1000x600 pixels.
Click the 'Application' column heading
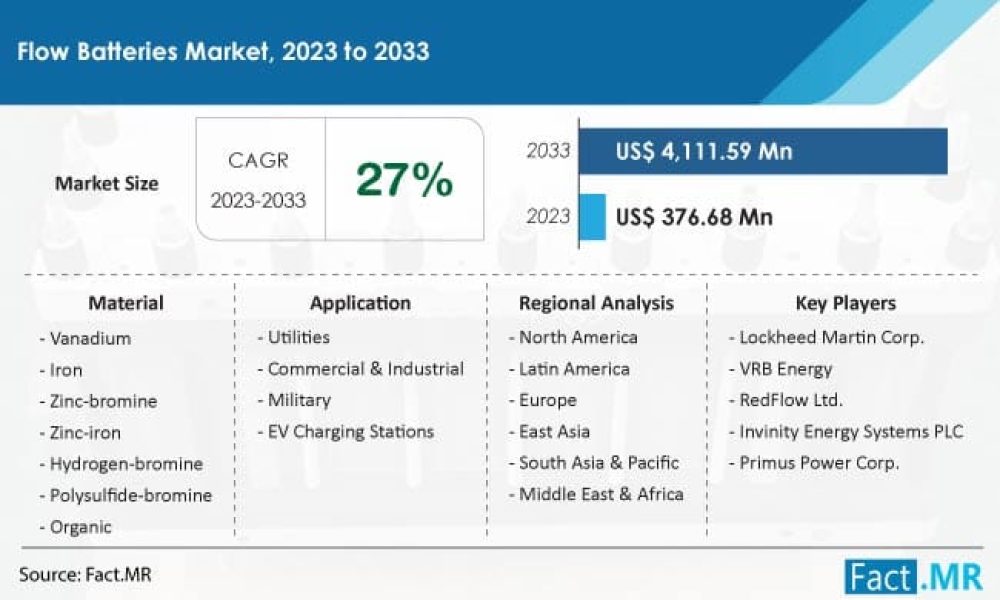coord(360,303)
